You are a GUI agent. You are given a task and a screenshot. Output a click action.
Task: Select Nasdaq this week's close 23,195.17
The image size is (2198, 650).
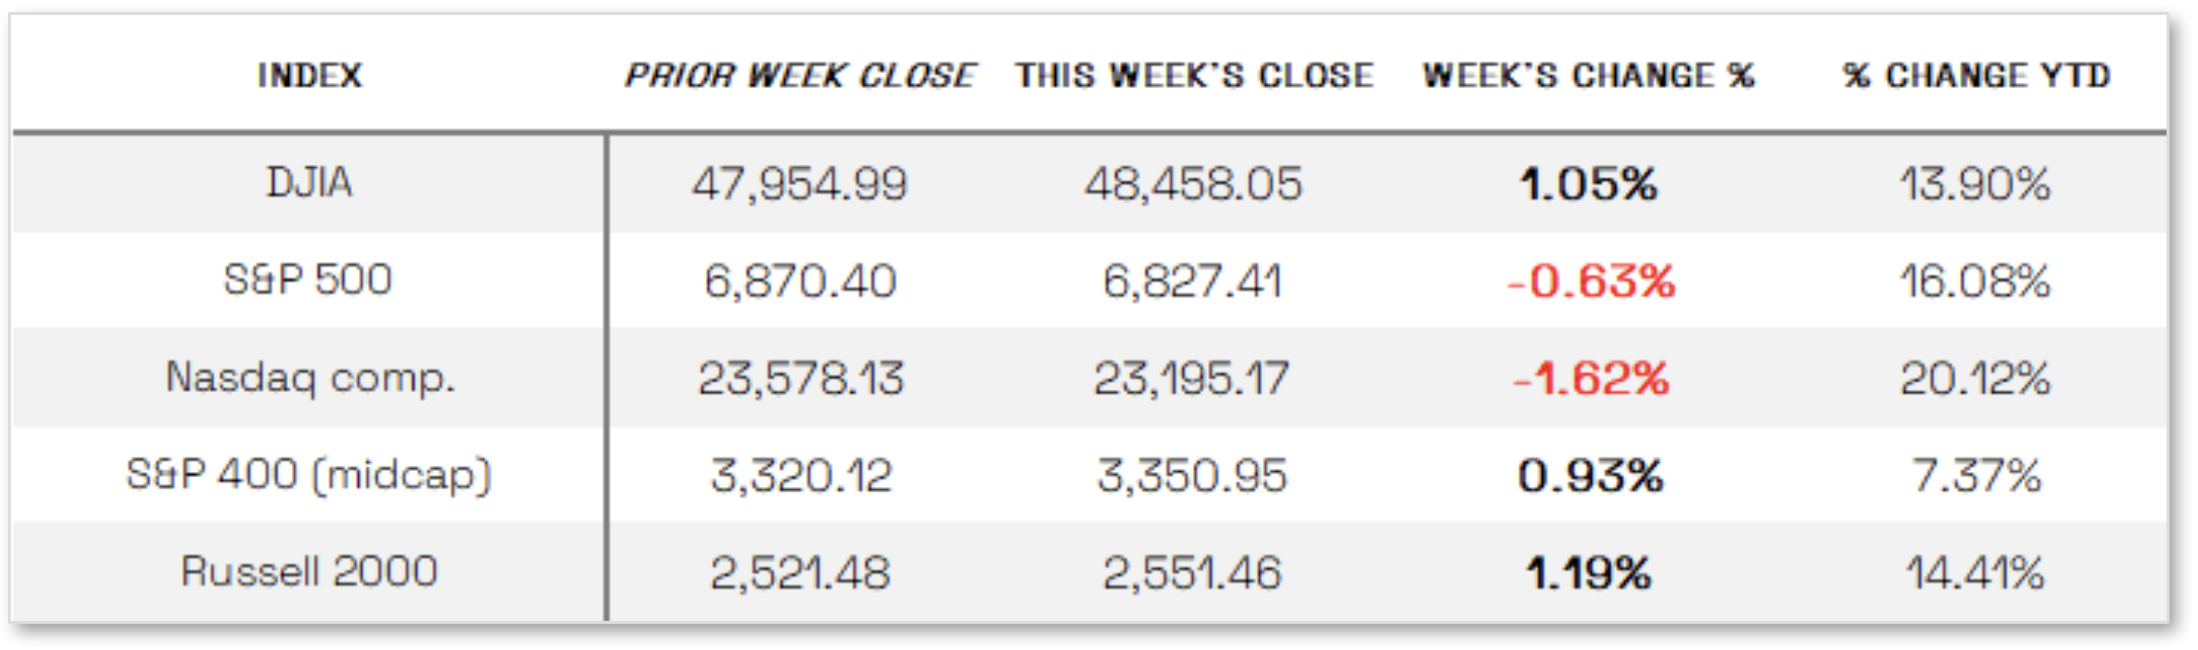click(1191, 379)
